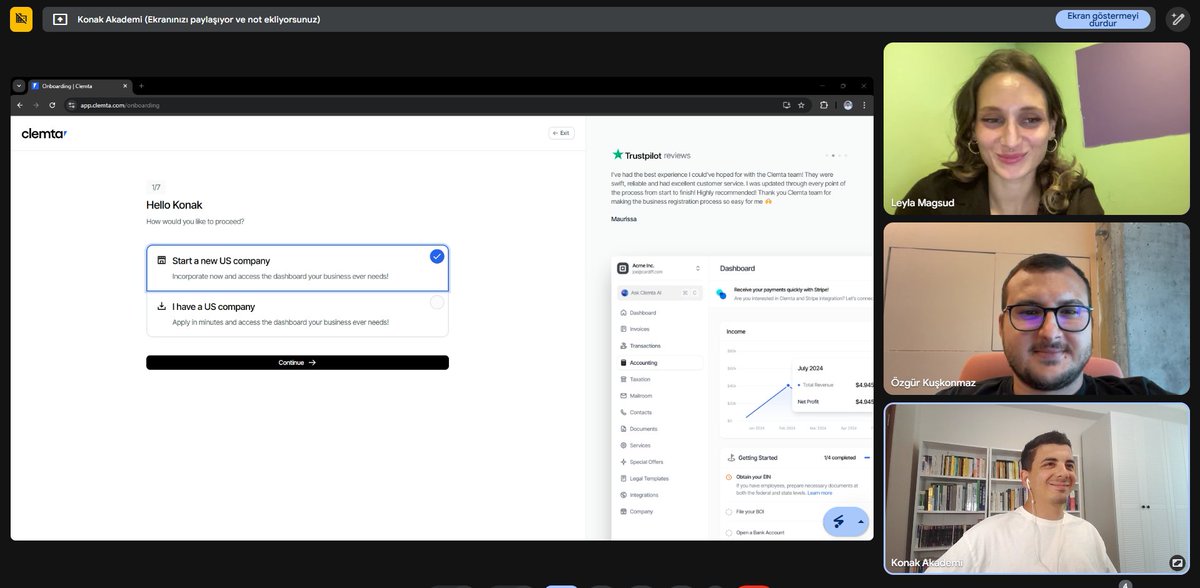Exit the onboarding flow

point(561,133)
